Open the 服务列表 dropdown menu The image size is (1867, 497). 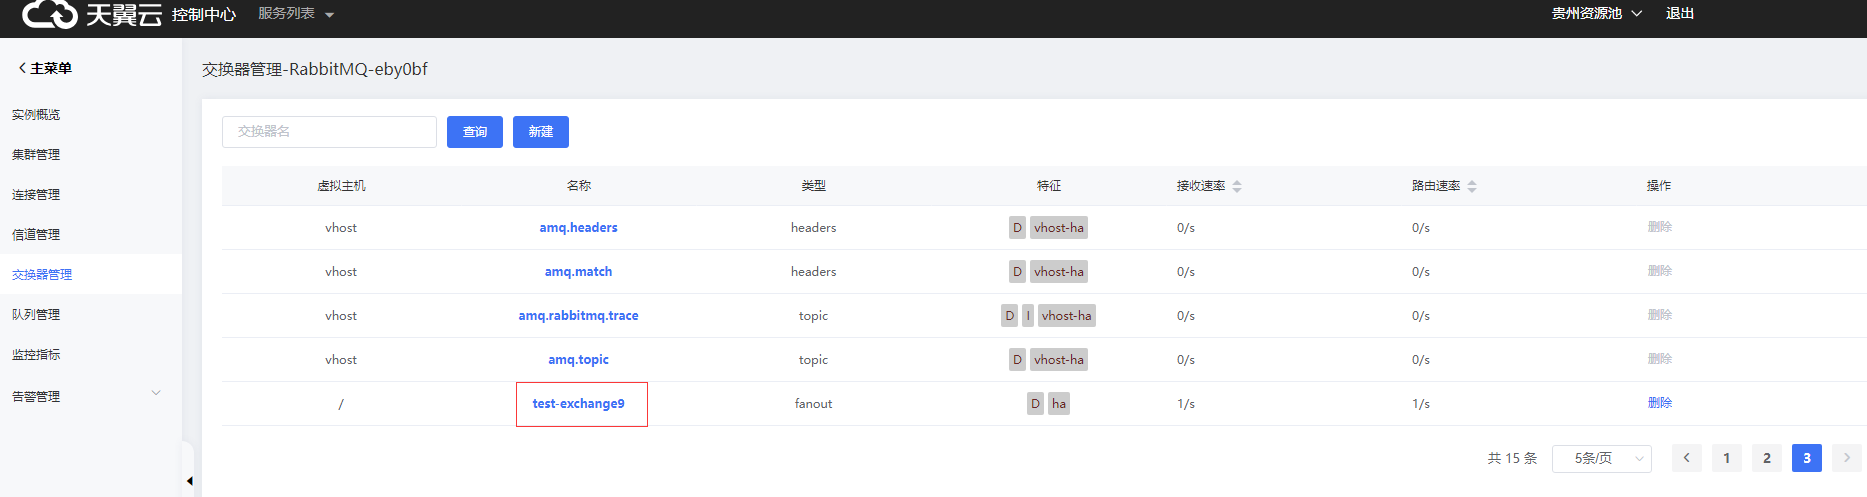point(296,14)
